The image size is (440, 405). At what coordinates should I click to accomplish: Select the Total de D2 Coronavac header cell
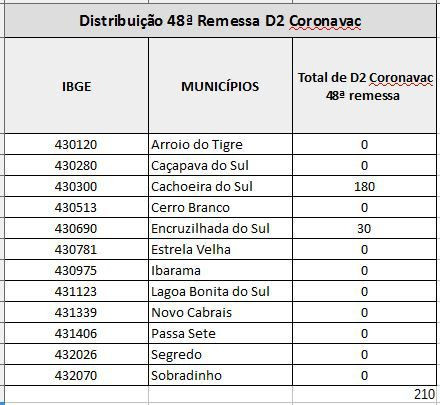(x=365, y=86)
